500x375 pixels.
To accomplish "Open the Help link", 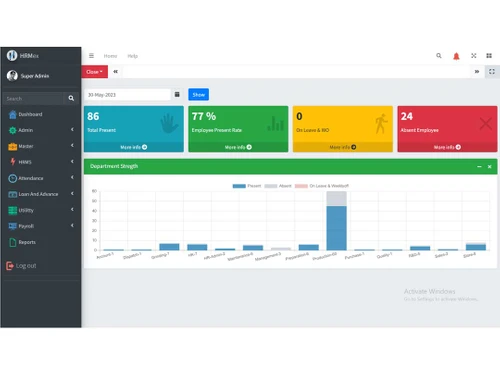I will [x=133, y=56].
